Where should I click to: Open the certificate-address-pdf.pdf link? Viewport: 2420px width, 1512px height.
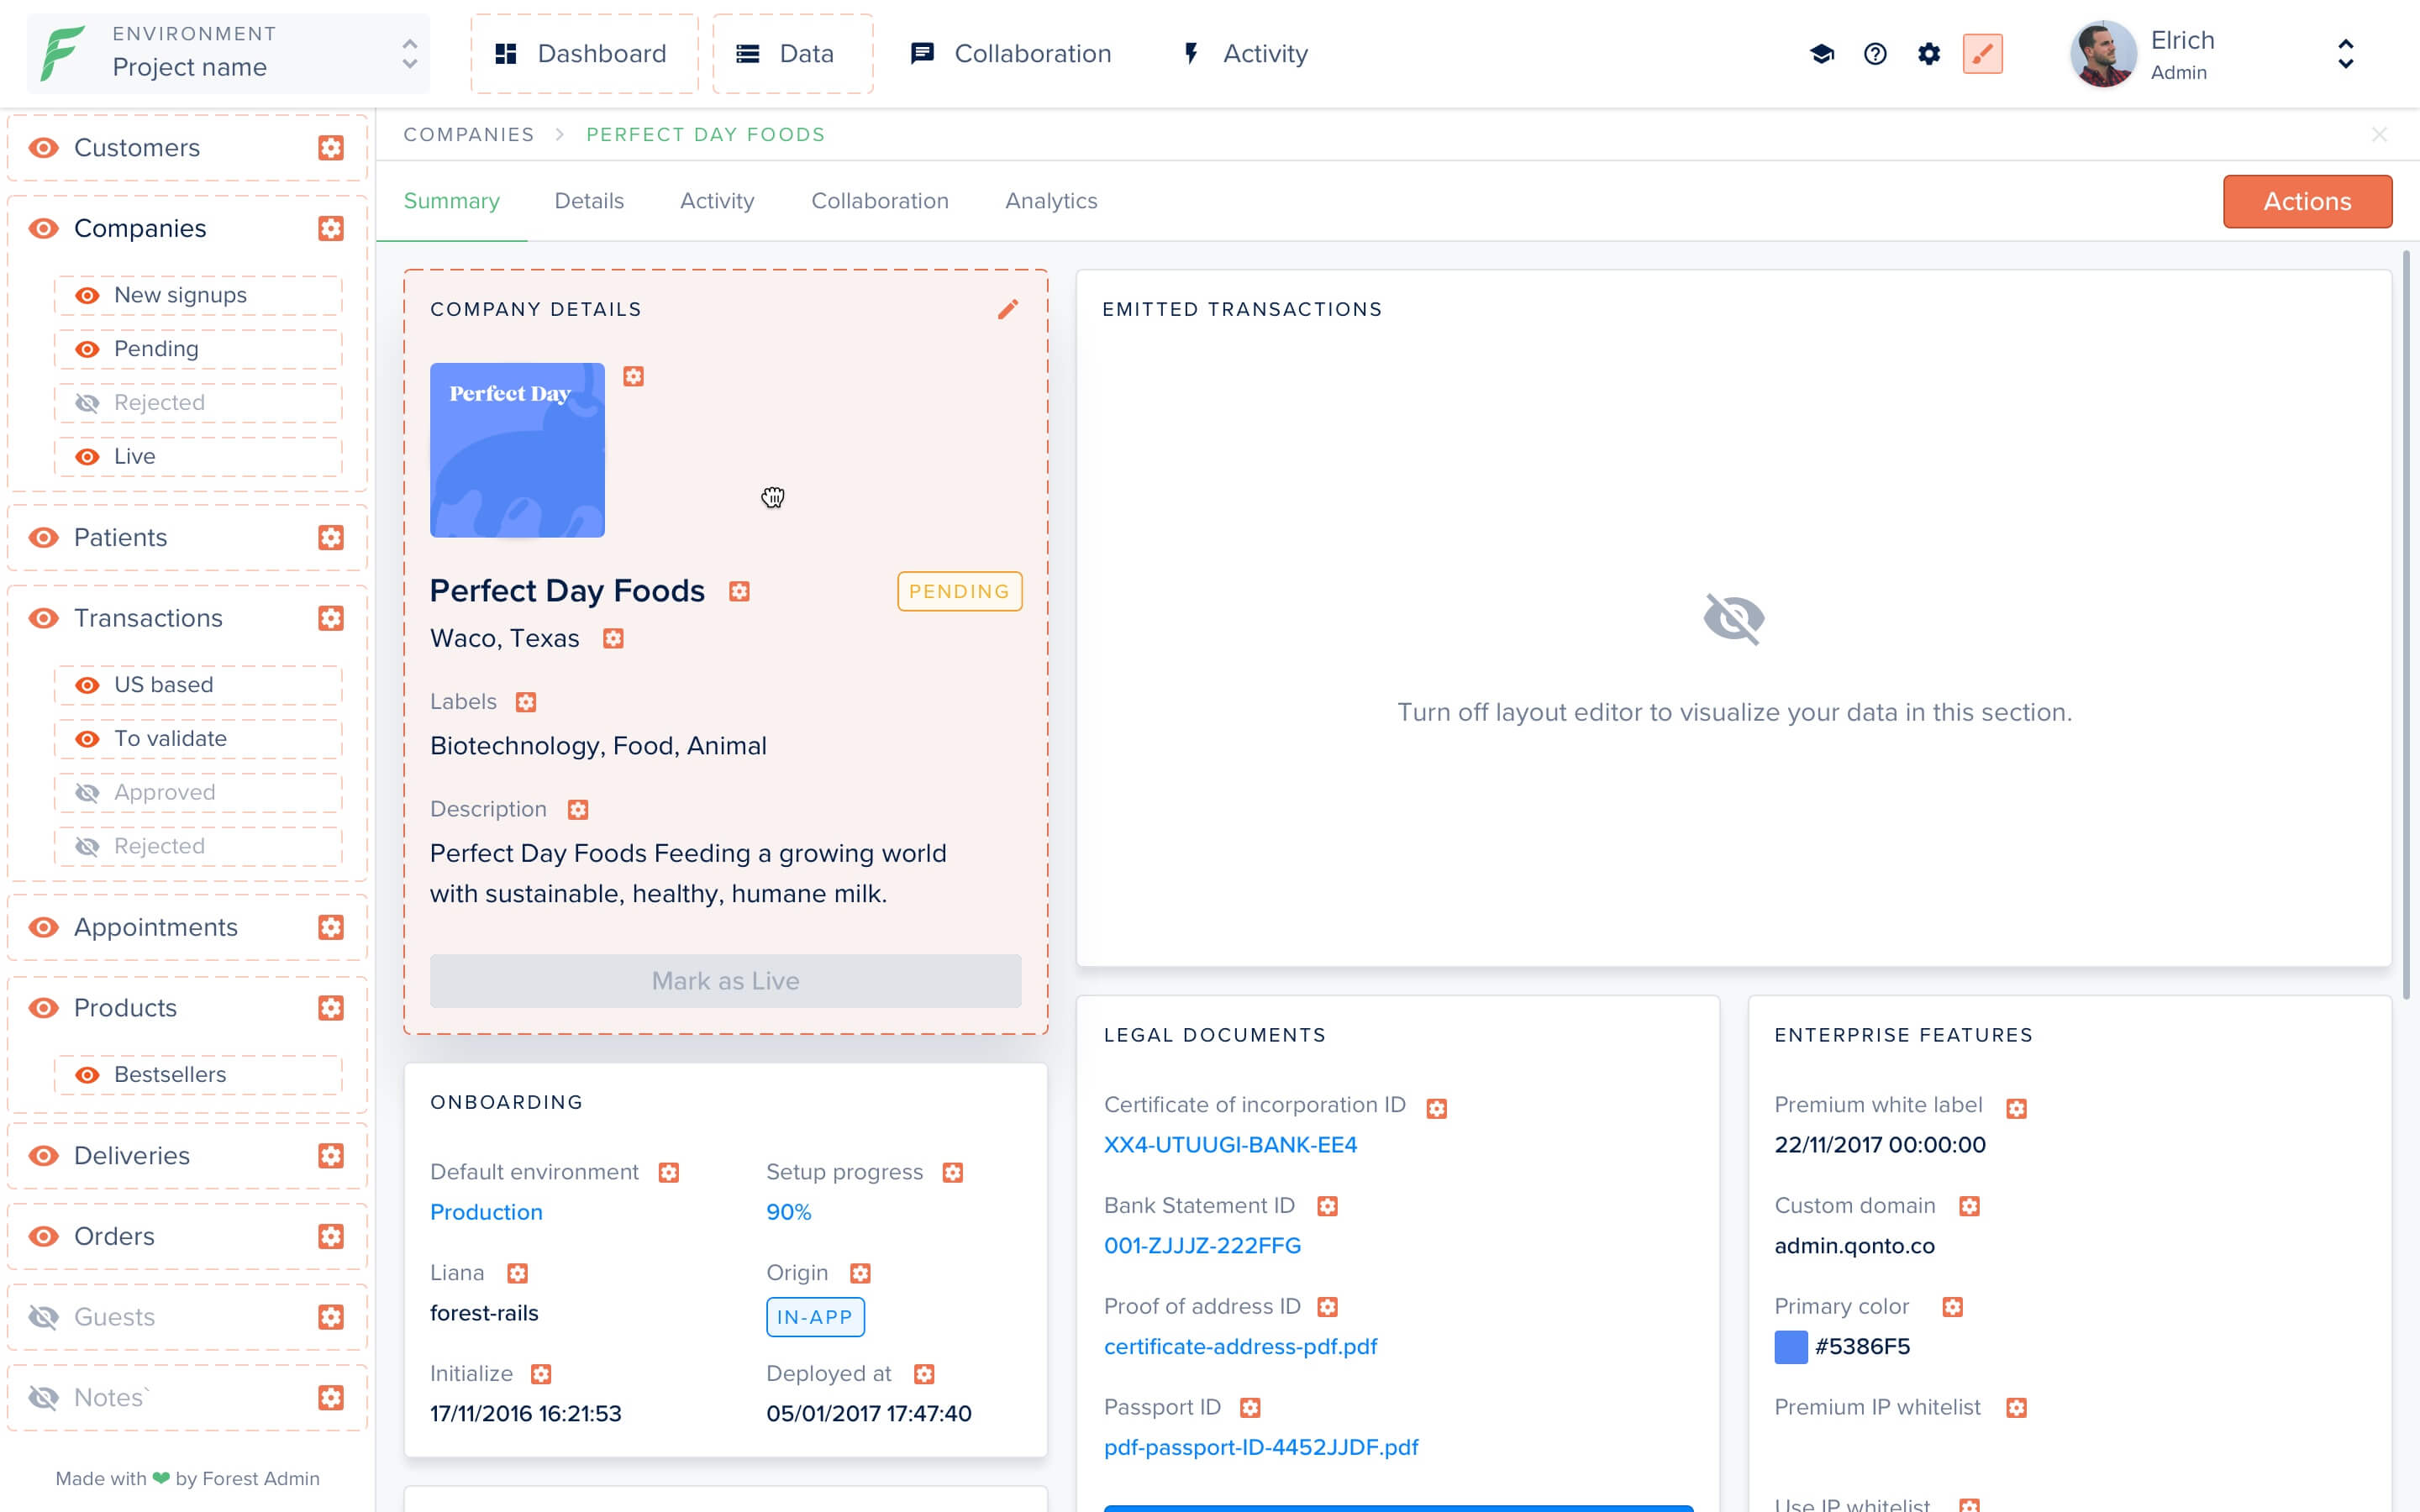1240,1346
